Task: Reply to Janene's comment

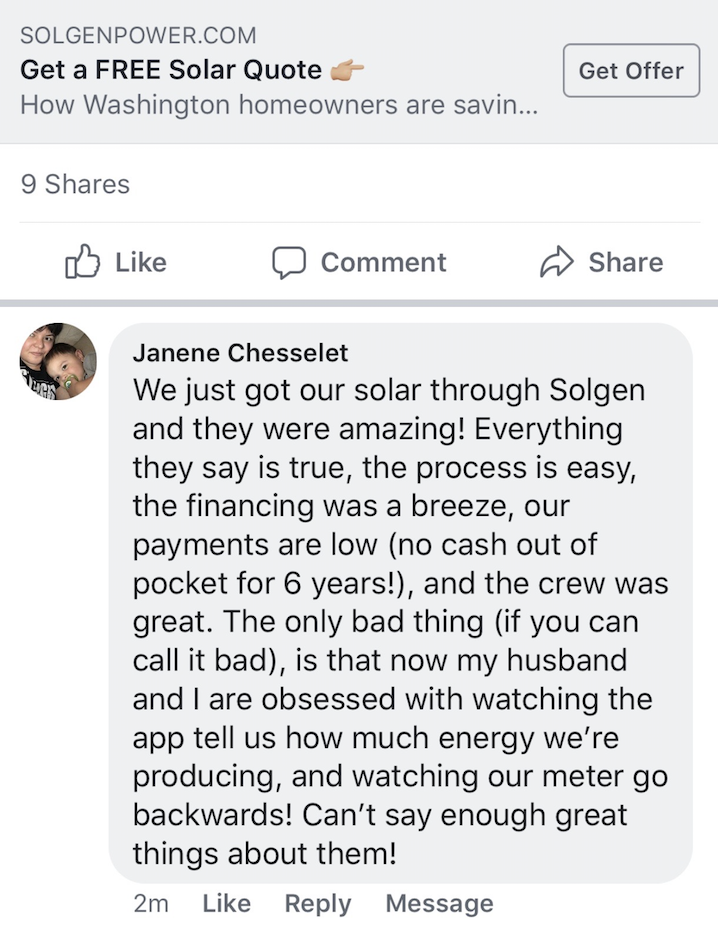Action: click(318, 903)
